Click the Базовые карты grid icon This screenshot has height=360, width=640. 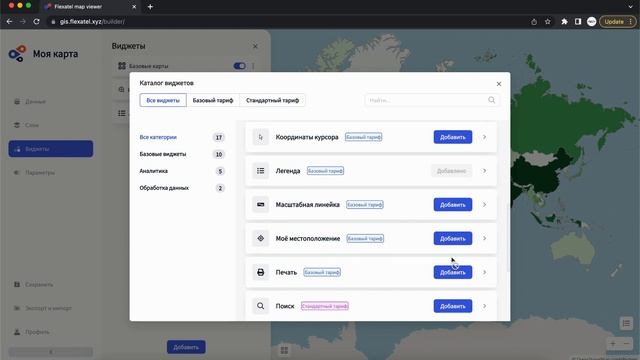122,66
